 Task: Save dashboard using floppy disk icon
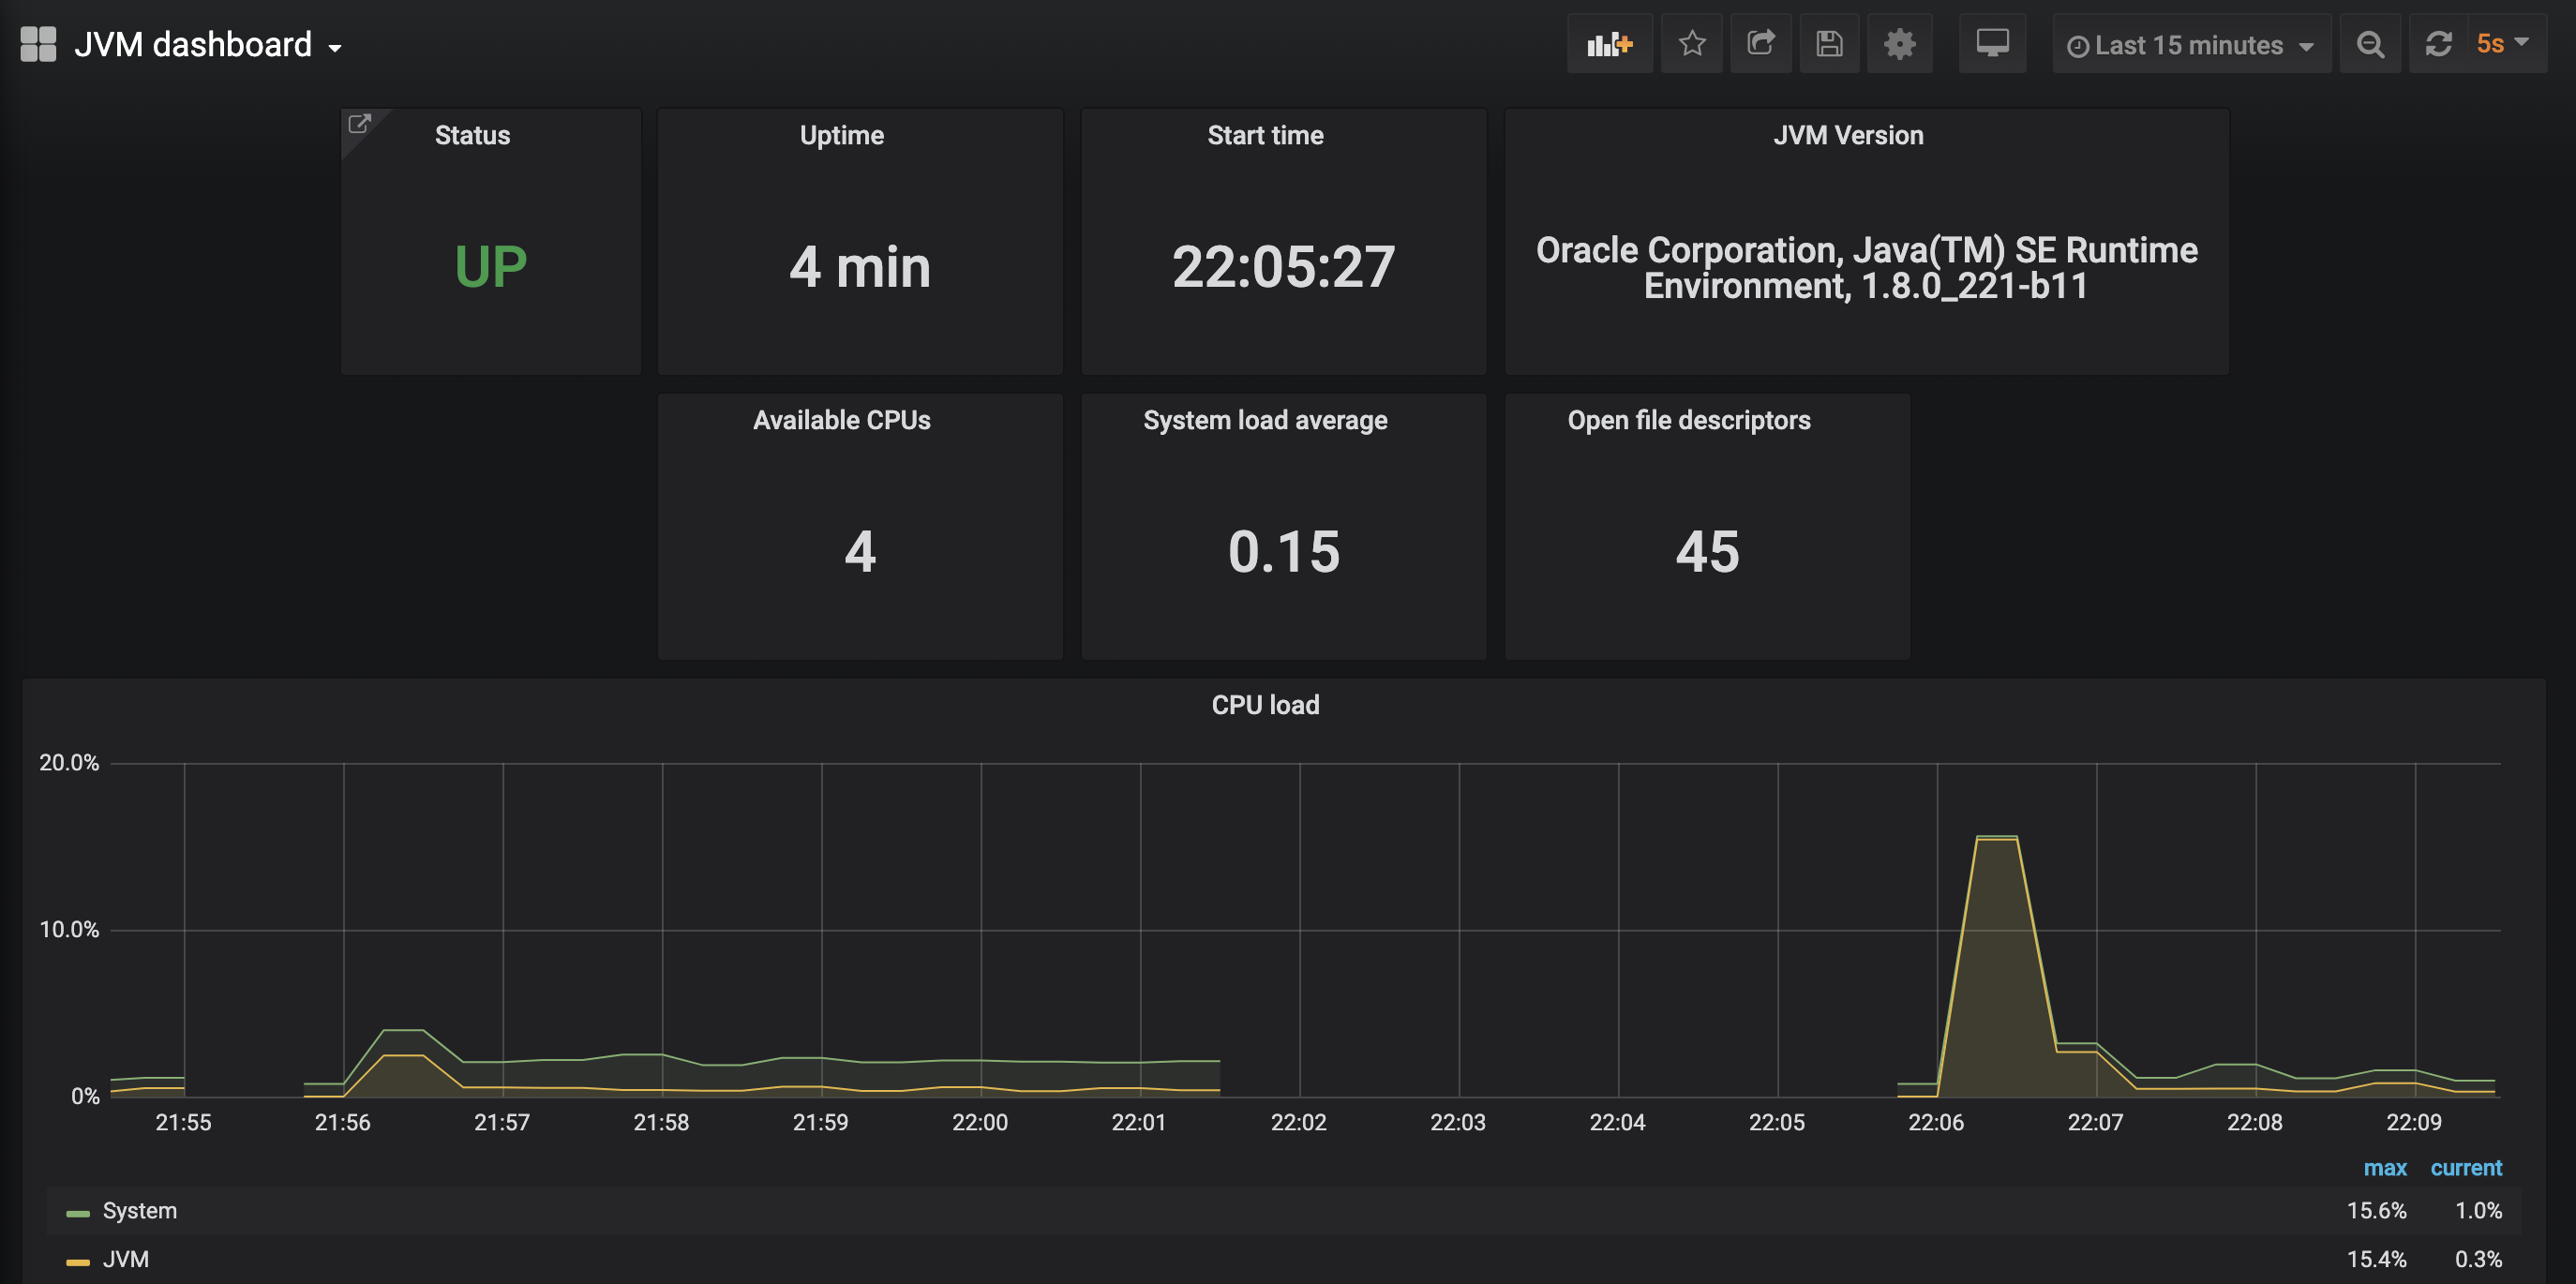coord(1829,44)
